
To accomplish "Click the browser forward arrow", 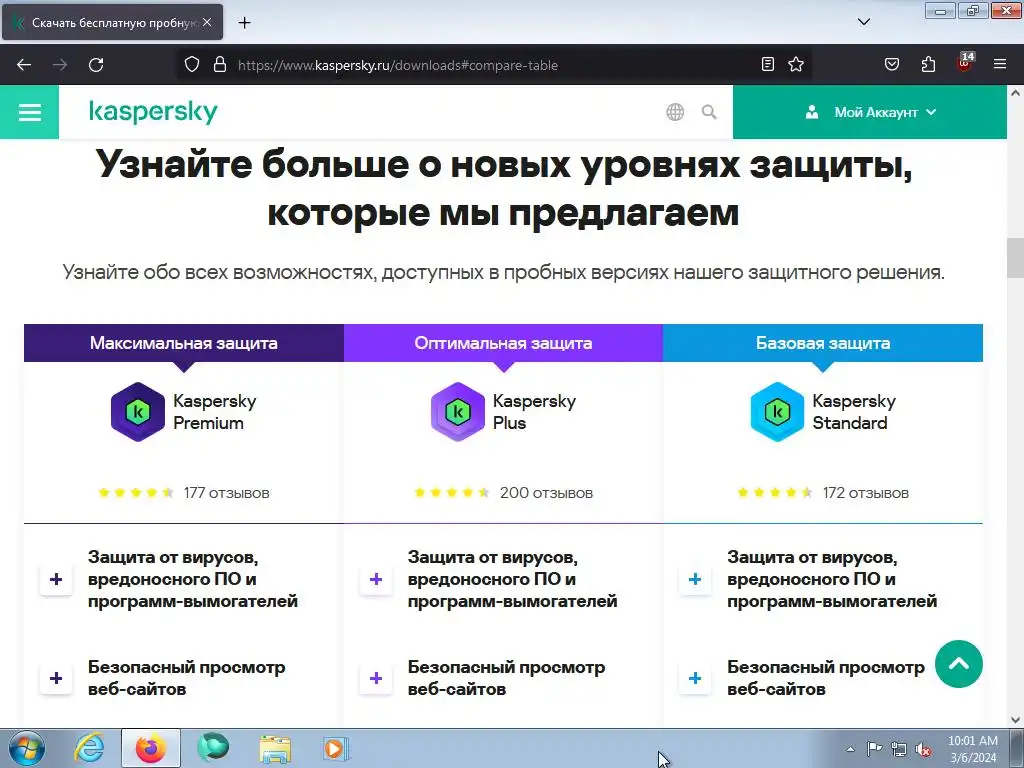I will (x=60, y=65).
